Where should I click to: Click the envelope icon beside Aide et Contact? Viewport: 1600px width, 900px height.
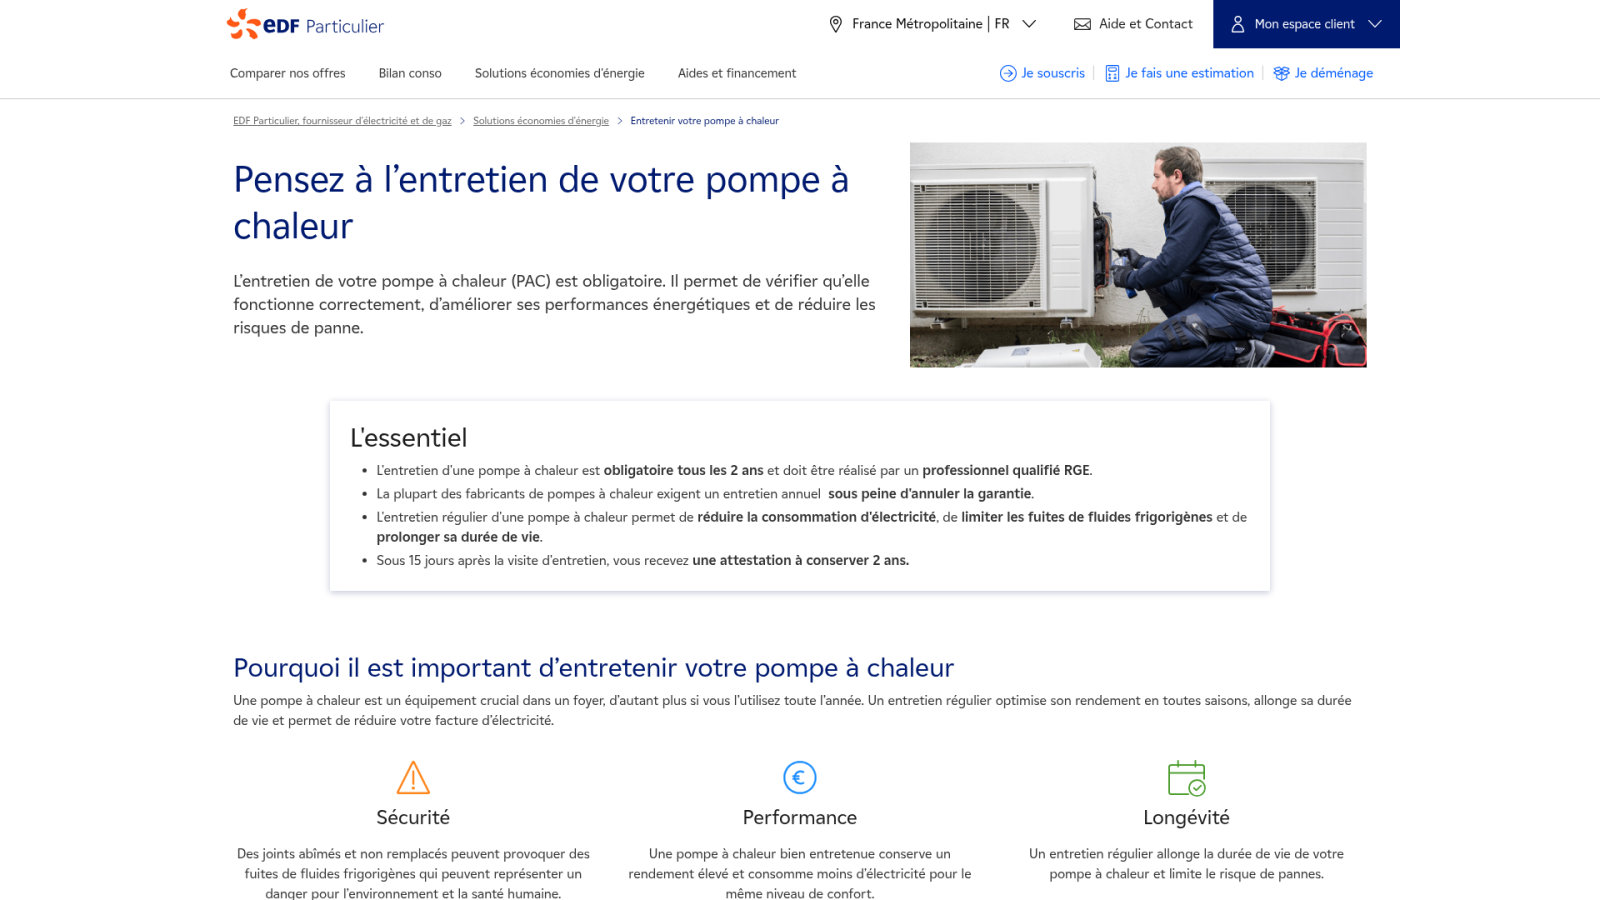(x=1082, y=24)
